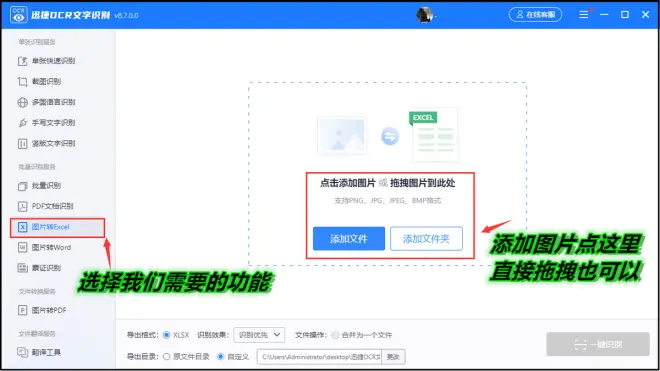Click 点击添加图片 text in drop zone
Screen dimensions: 660x371
[348, 183]
